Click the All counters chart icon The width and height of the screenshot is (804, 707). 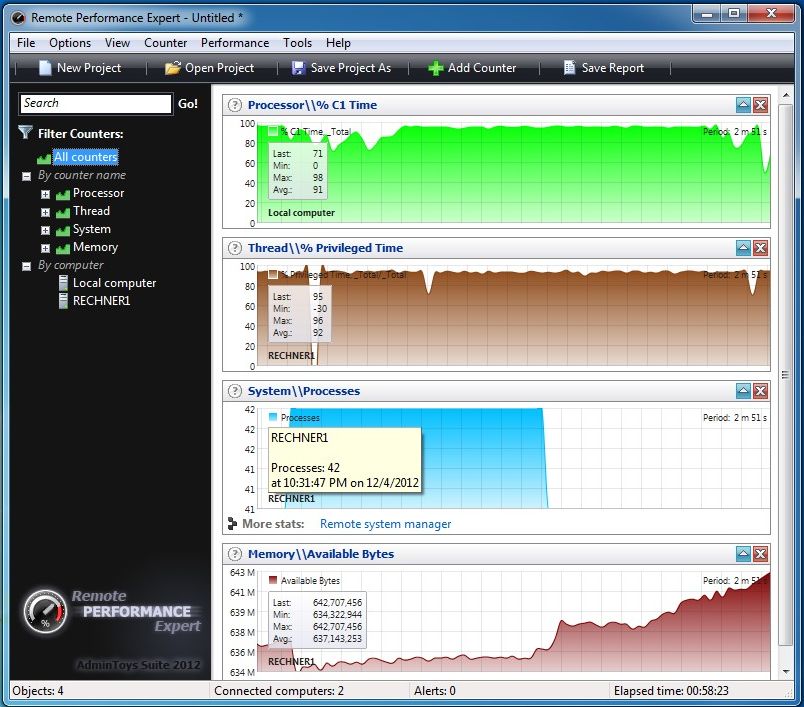tap(44, 158)
